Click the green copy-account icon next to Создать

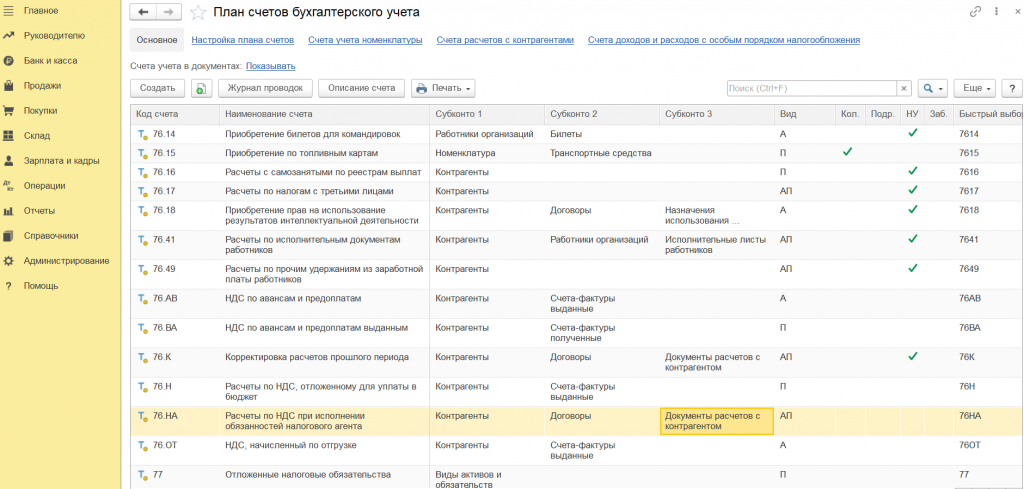click(202, 89)
